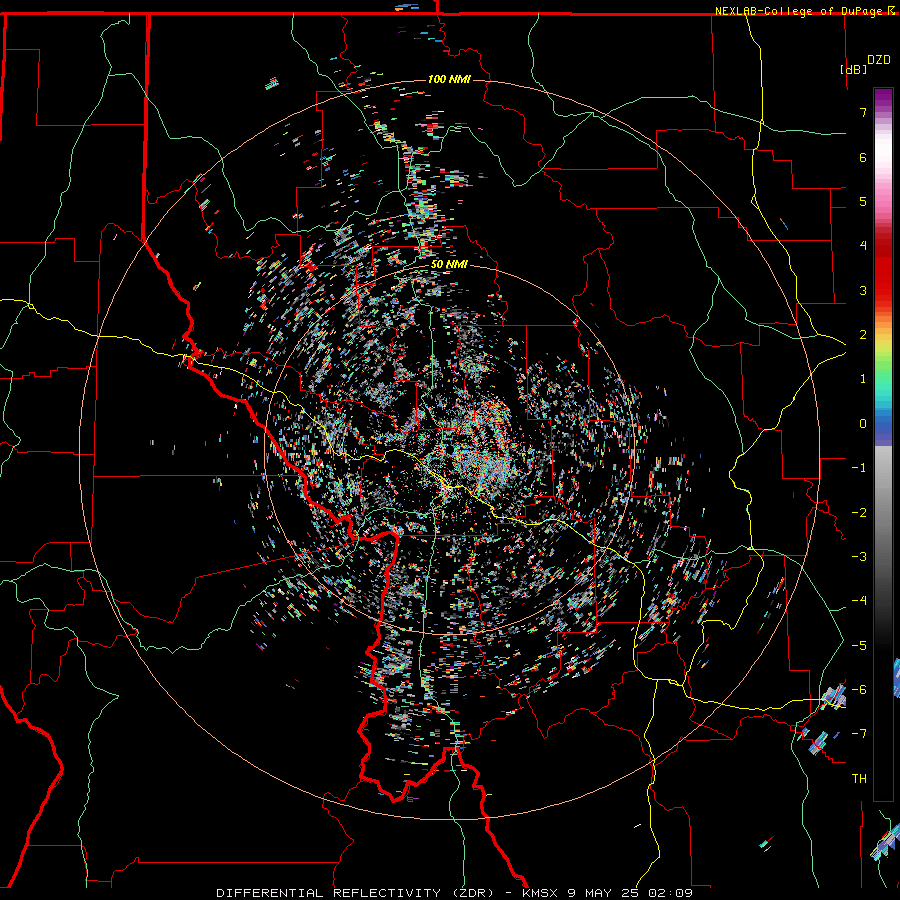Click the 1 tick label on color scale
Viewport: 900px width, 900px height.
tap(863, 378)
